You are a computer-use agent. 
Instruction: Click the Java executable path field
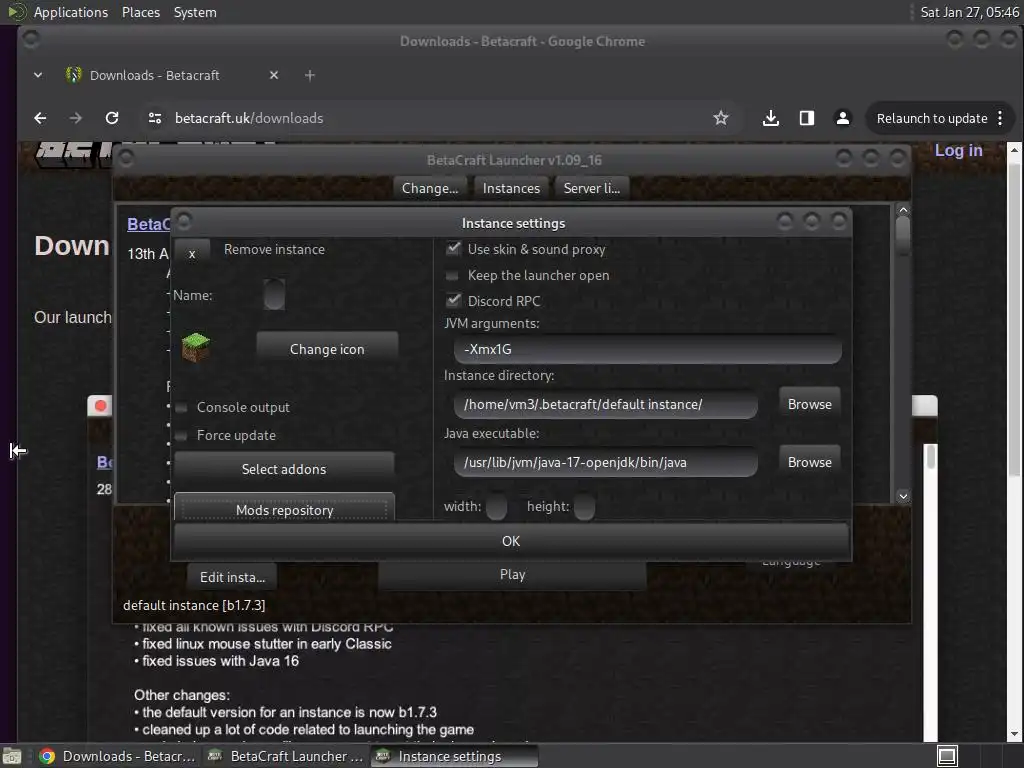tap(605, 462)
